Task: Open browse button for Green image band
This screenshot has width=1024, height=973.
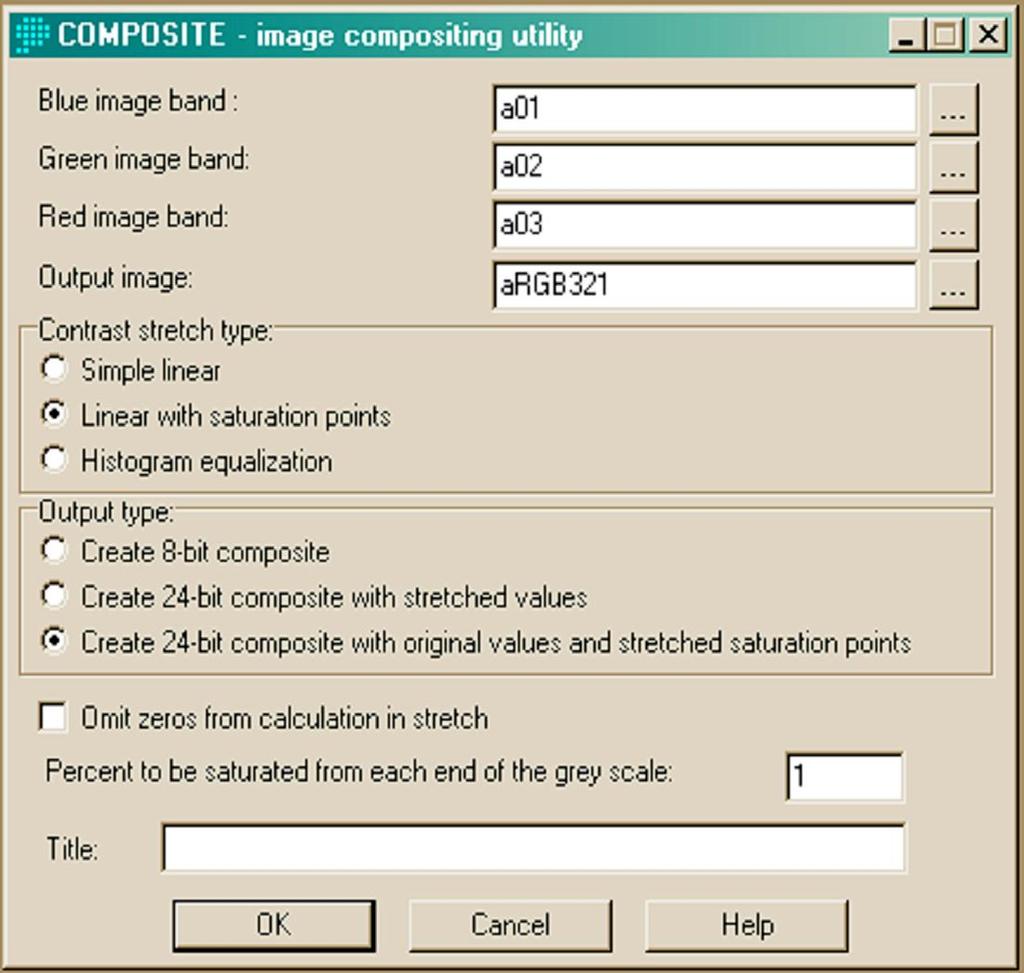Action: (953, 168)
